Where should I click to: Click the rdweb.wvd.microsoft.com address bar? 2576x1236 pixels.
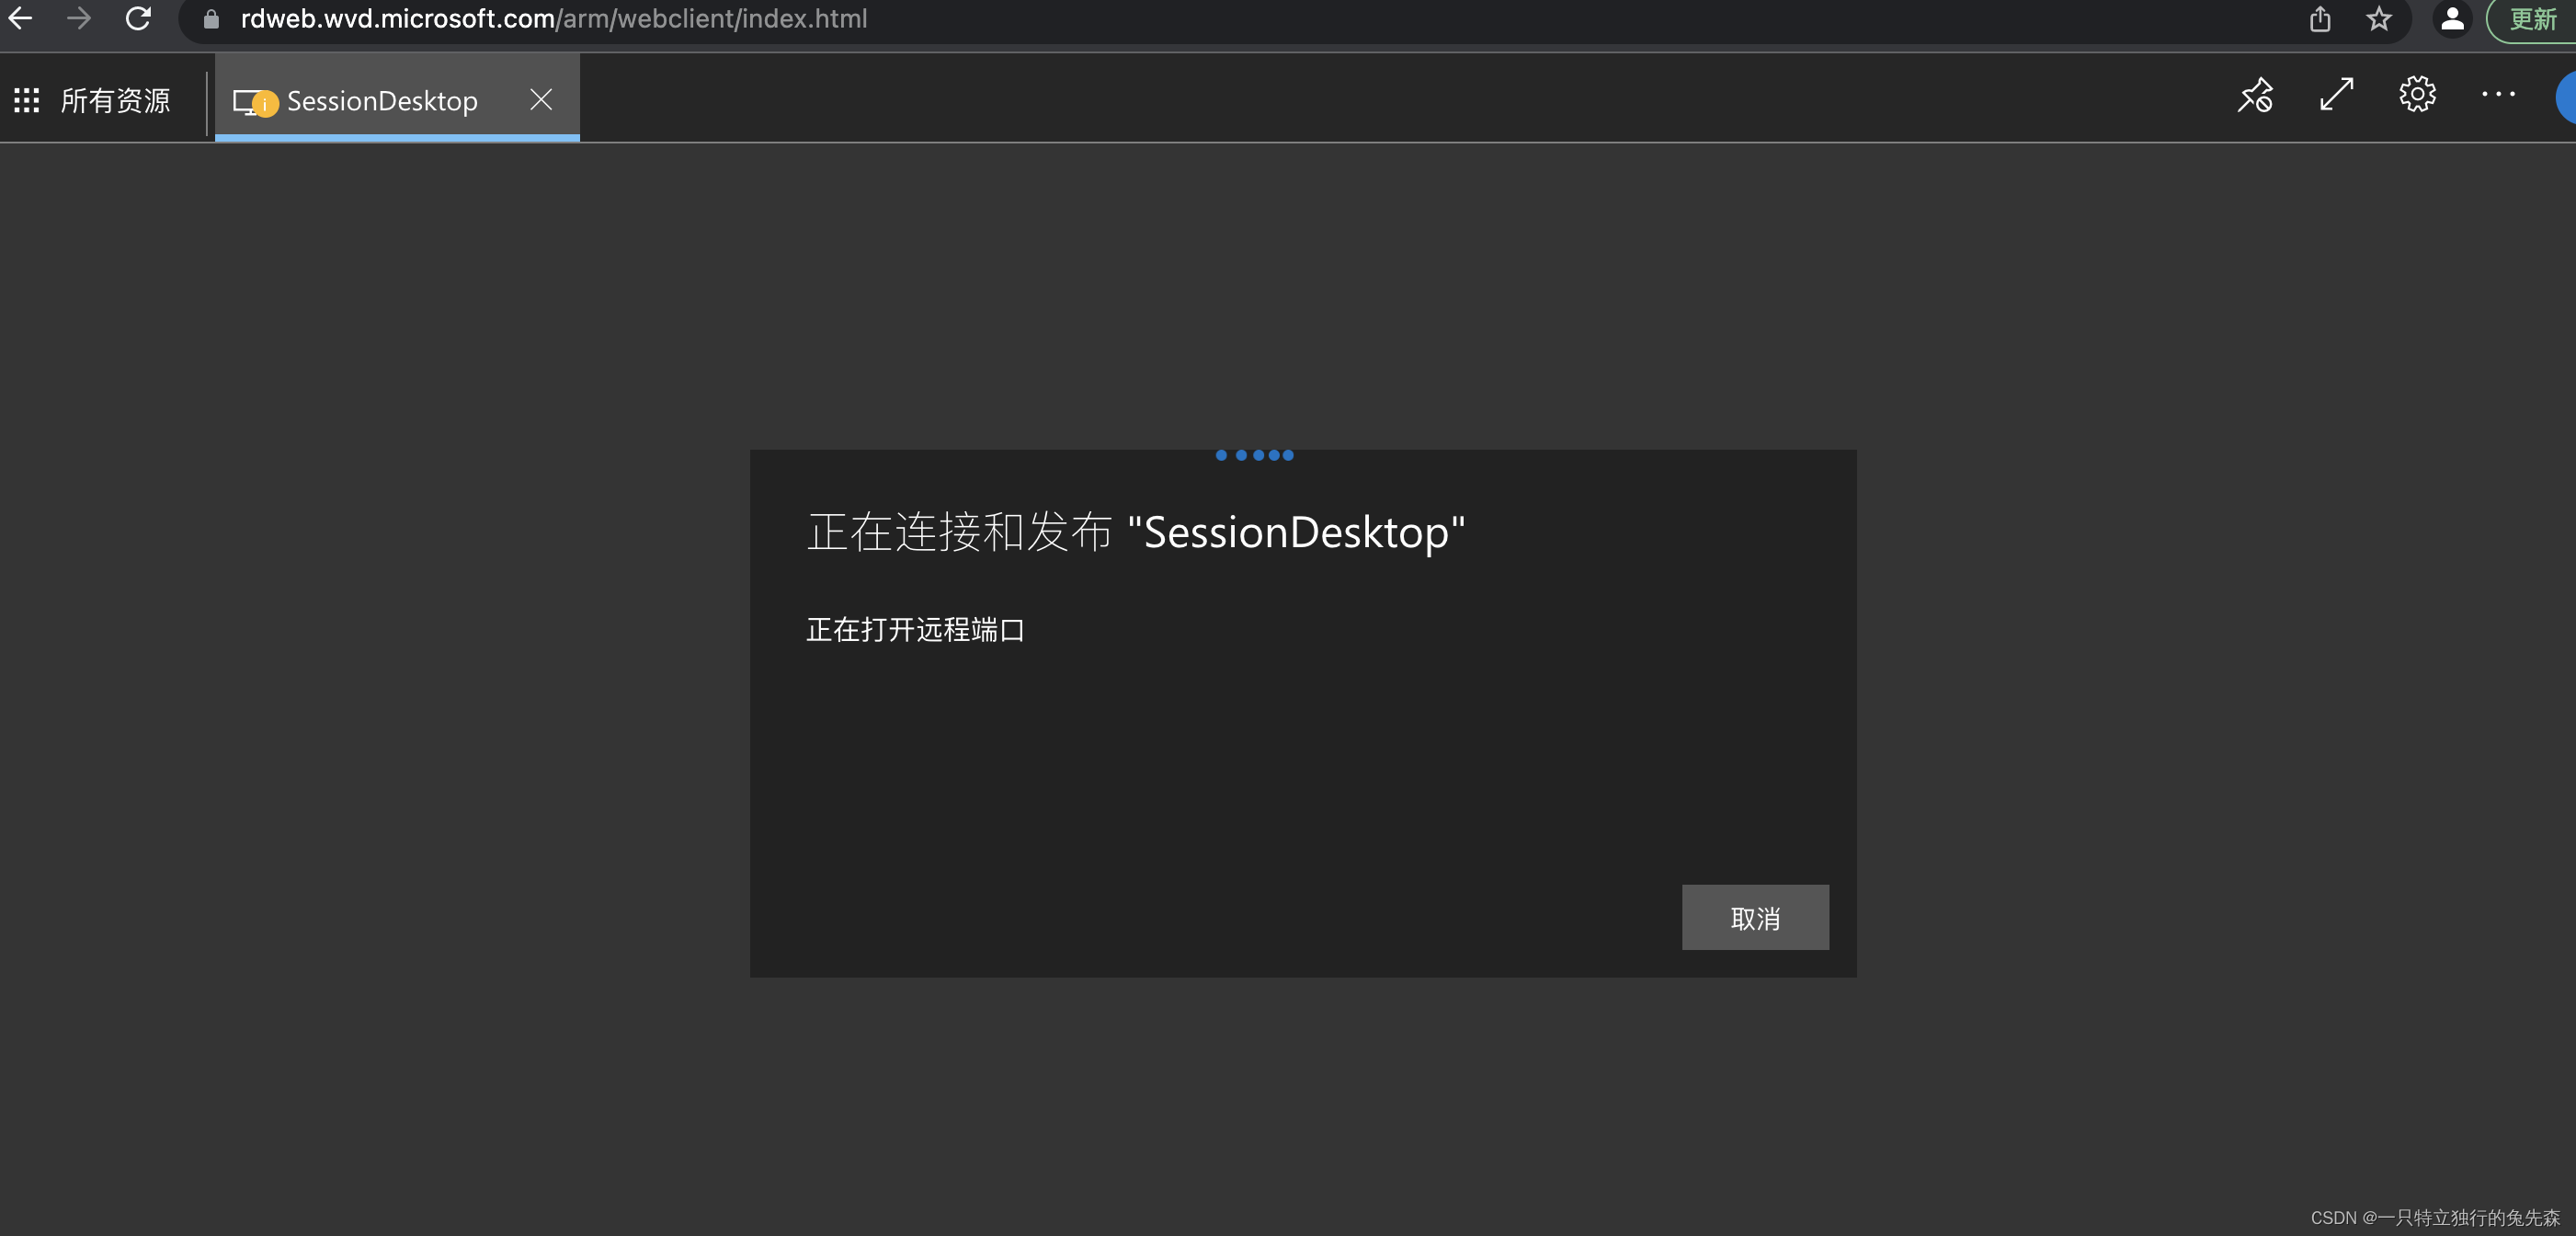(552, 19)
